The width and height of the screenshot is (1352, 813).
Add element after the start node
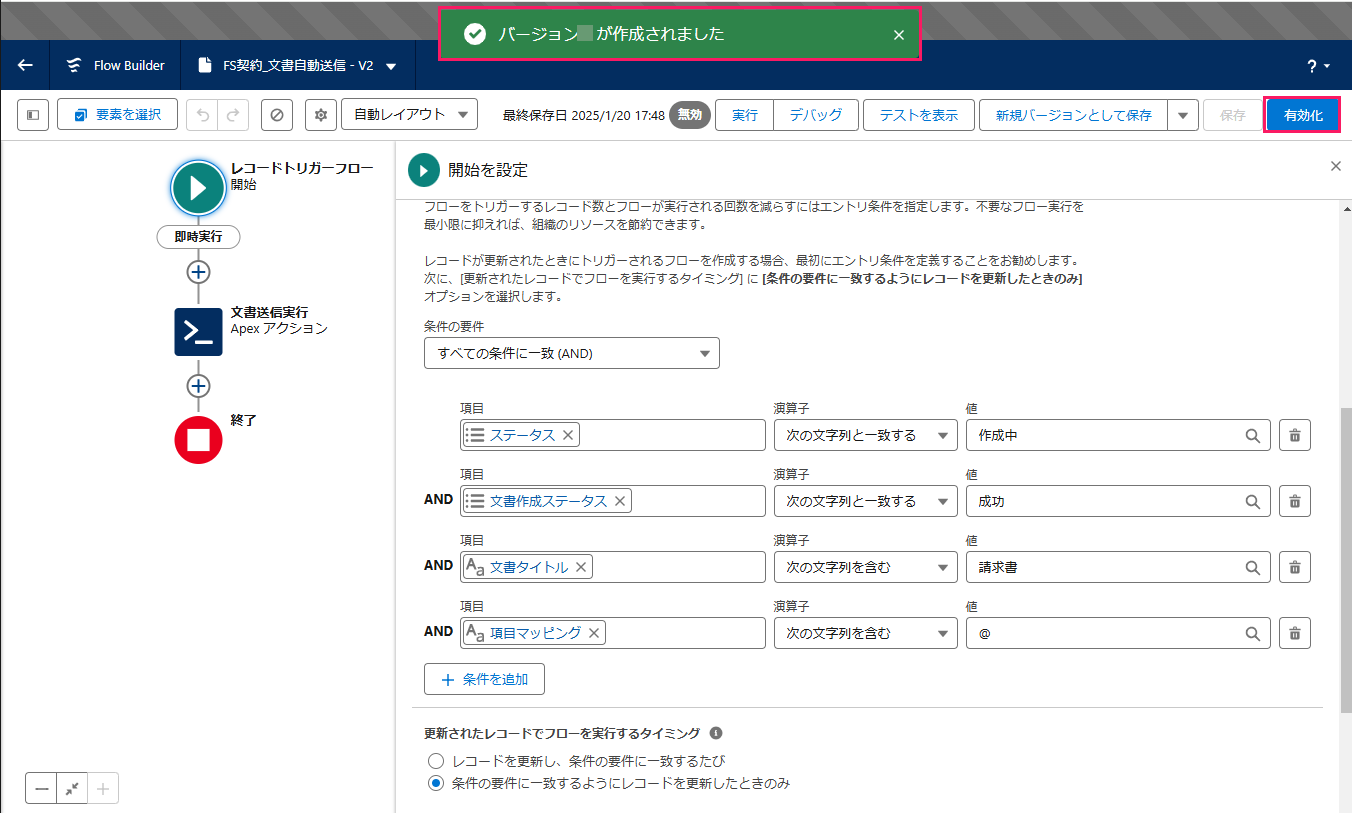click(198, 272)
